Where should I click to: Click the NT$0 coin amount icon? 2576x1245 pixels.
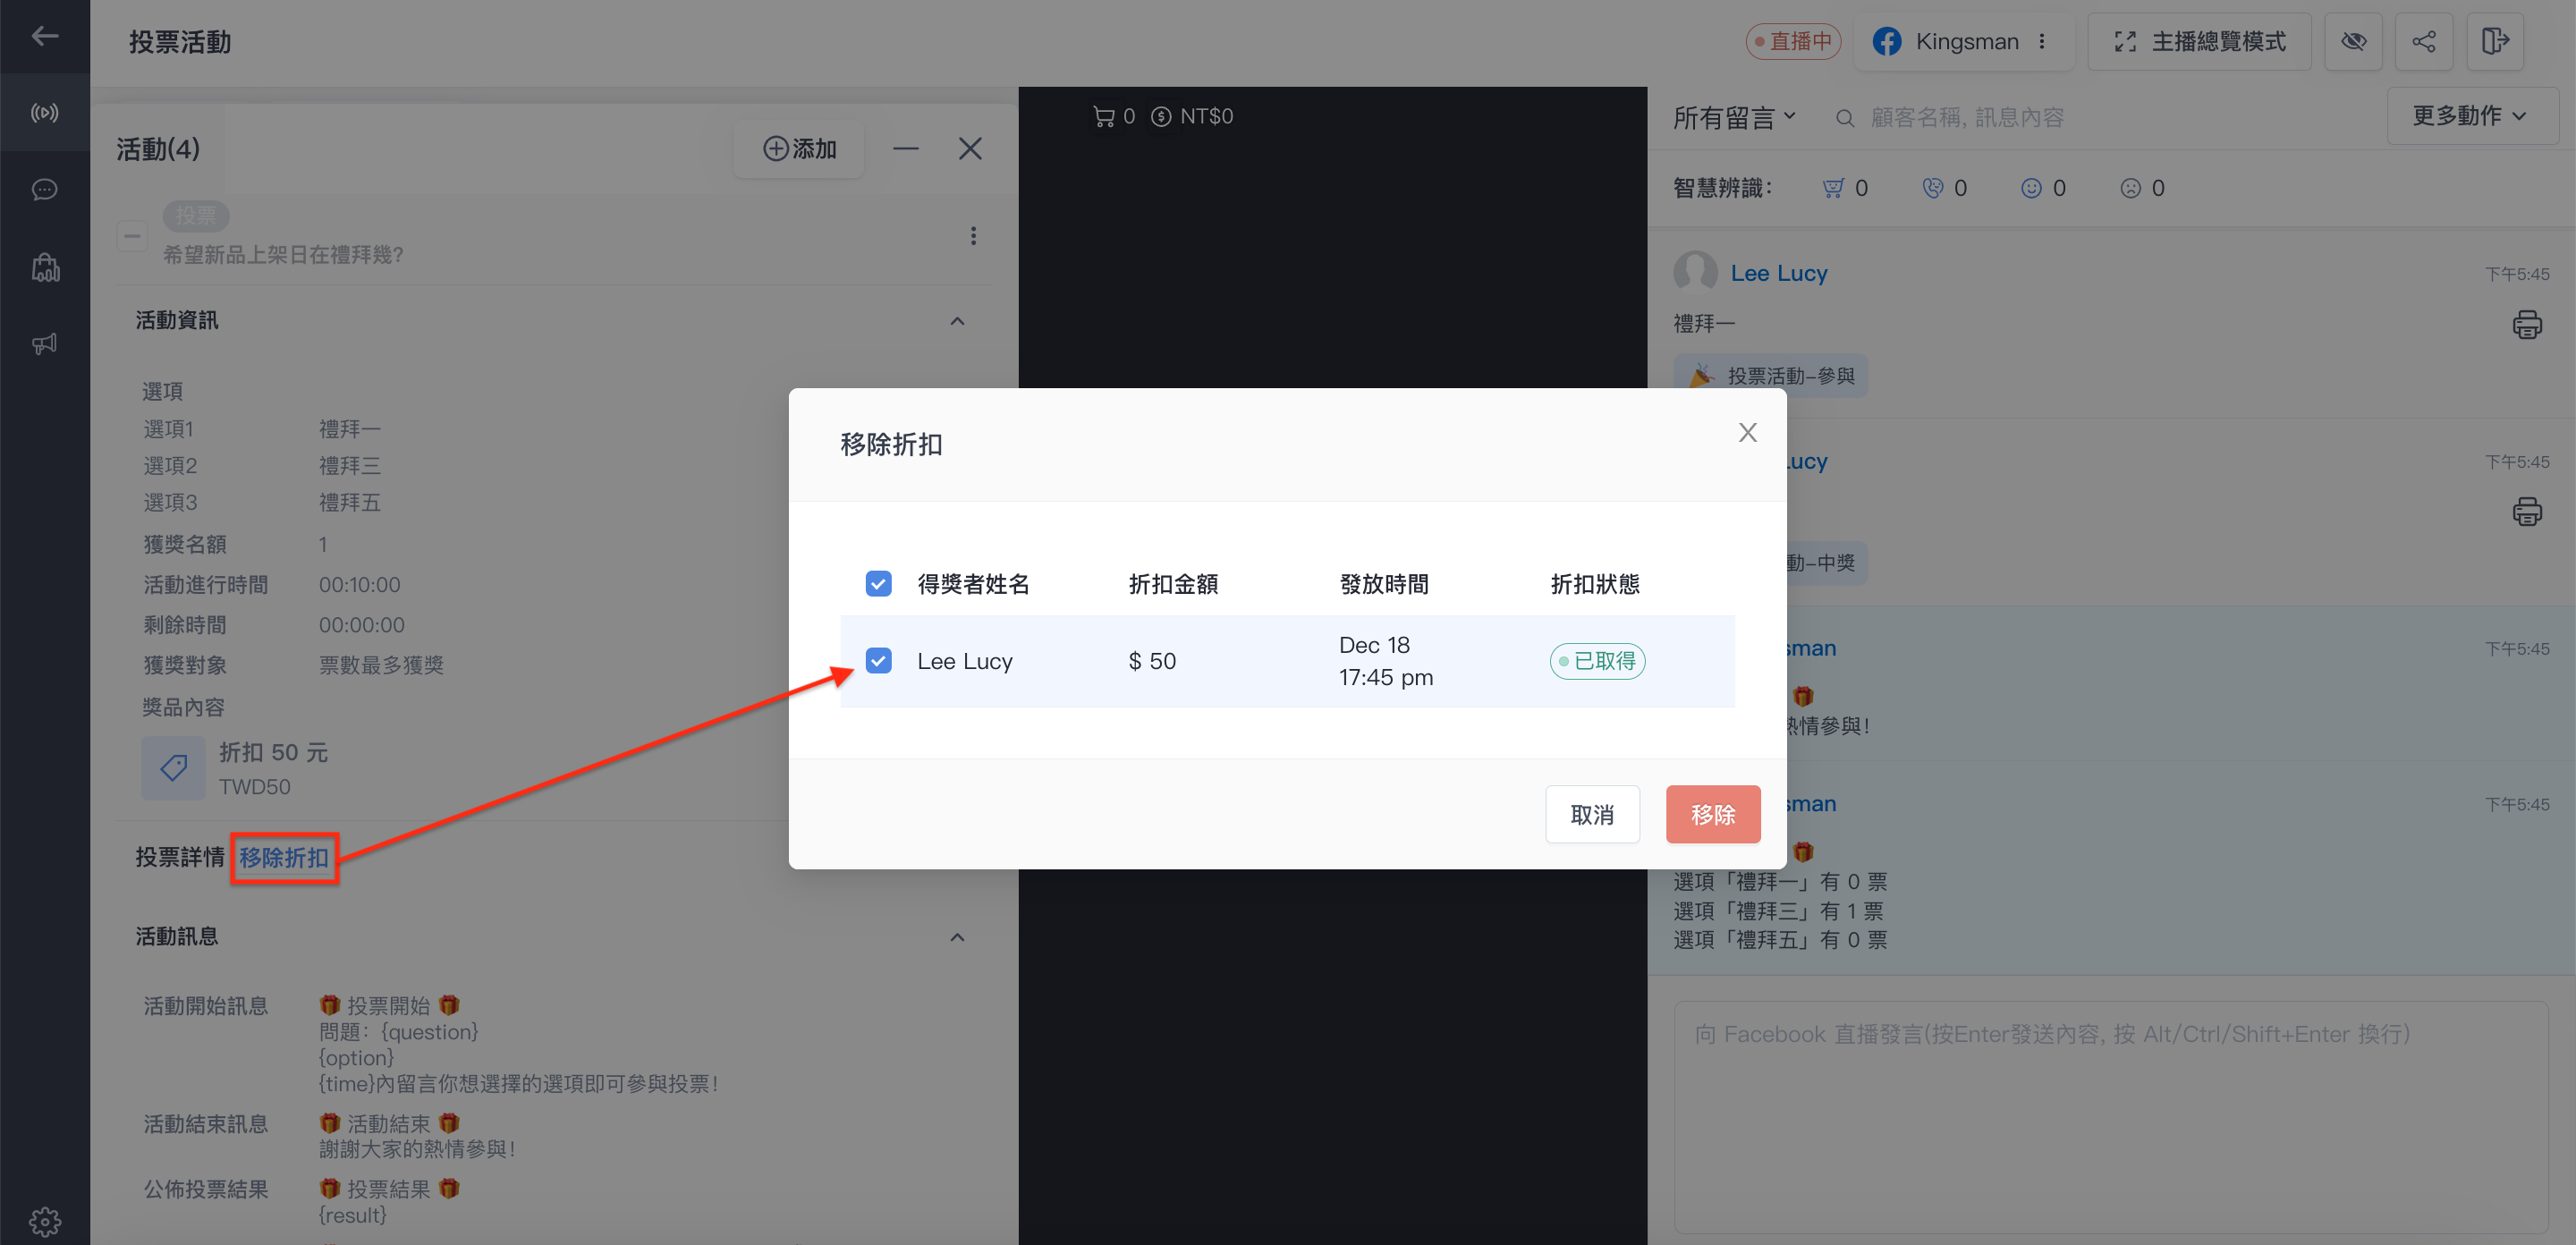(x=1160, y=117)
